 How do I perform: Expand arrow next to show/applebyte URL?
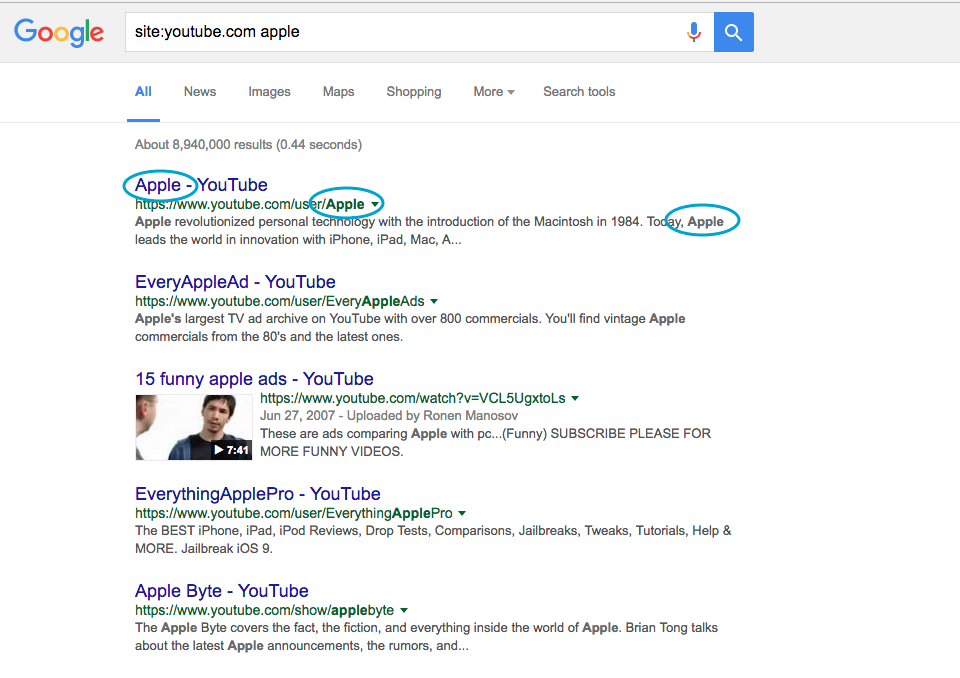[404, 611]
